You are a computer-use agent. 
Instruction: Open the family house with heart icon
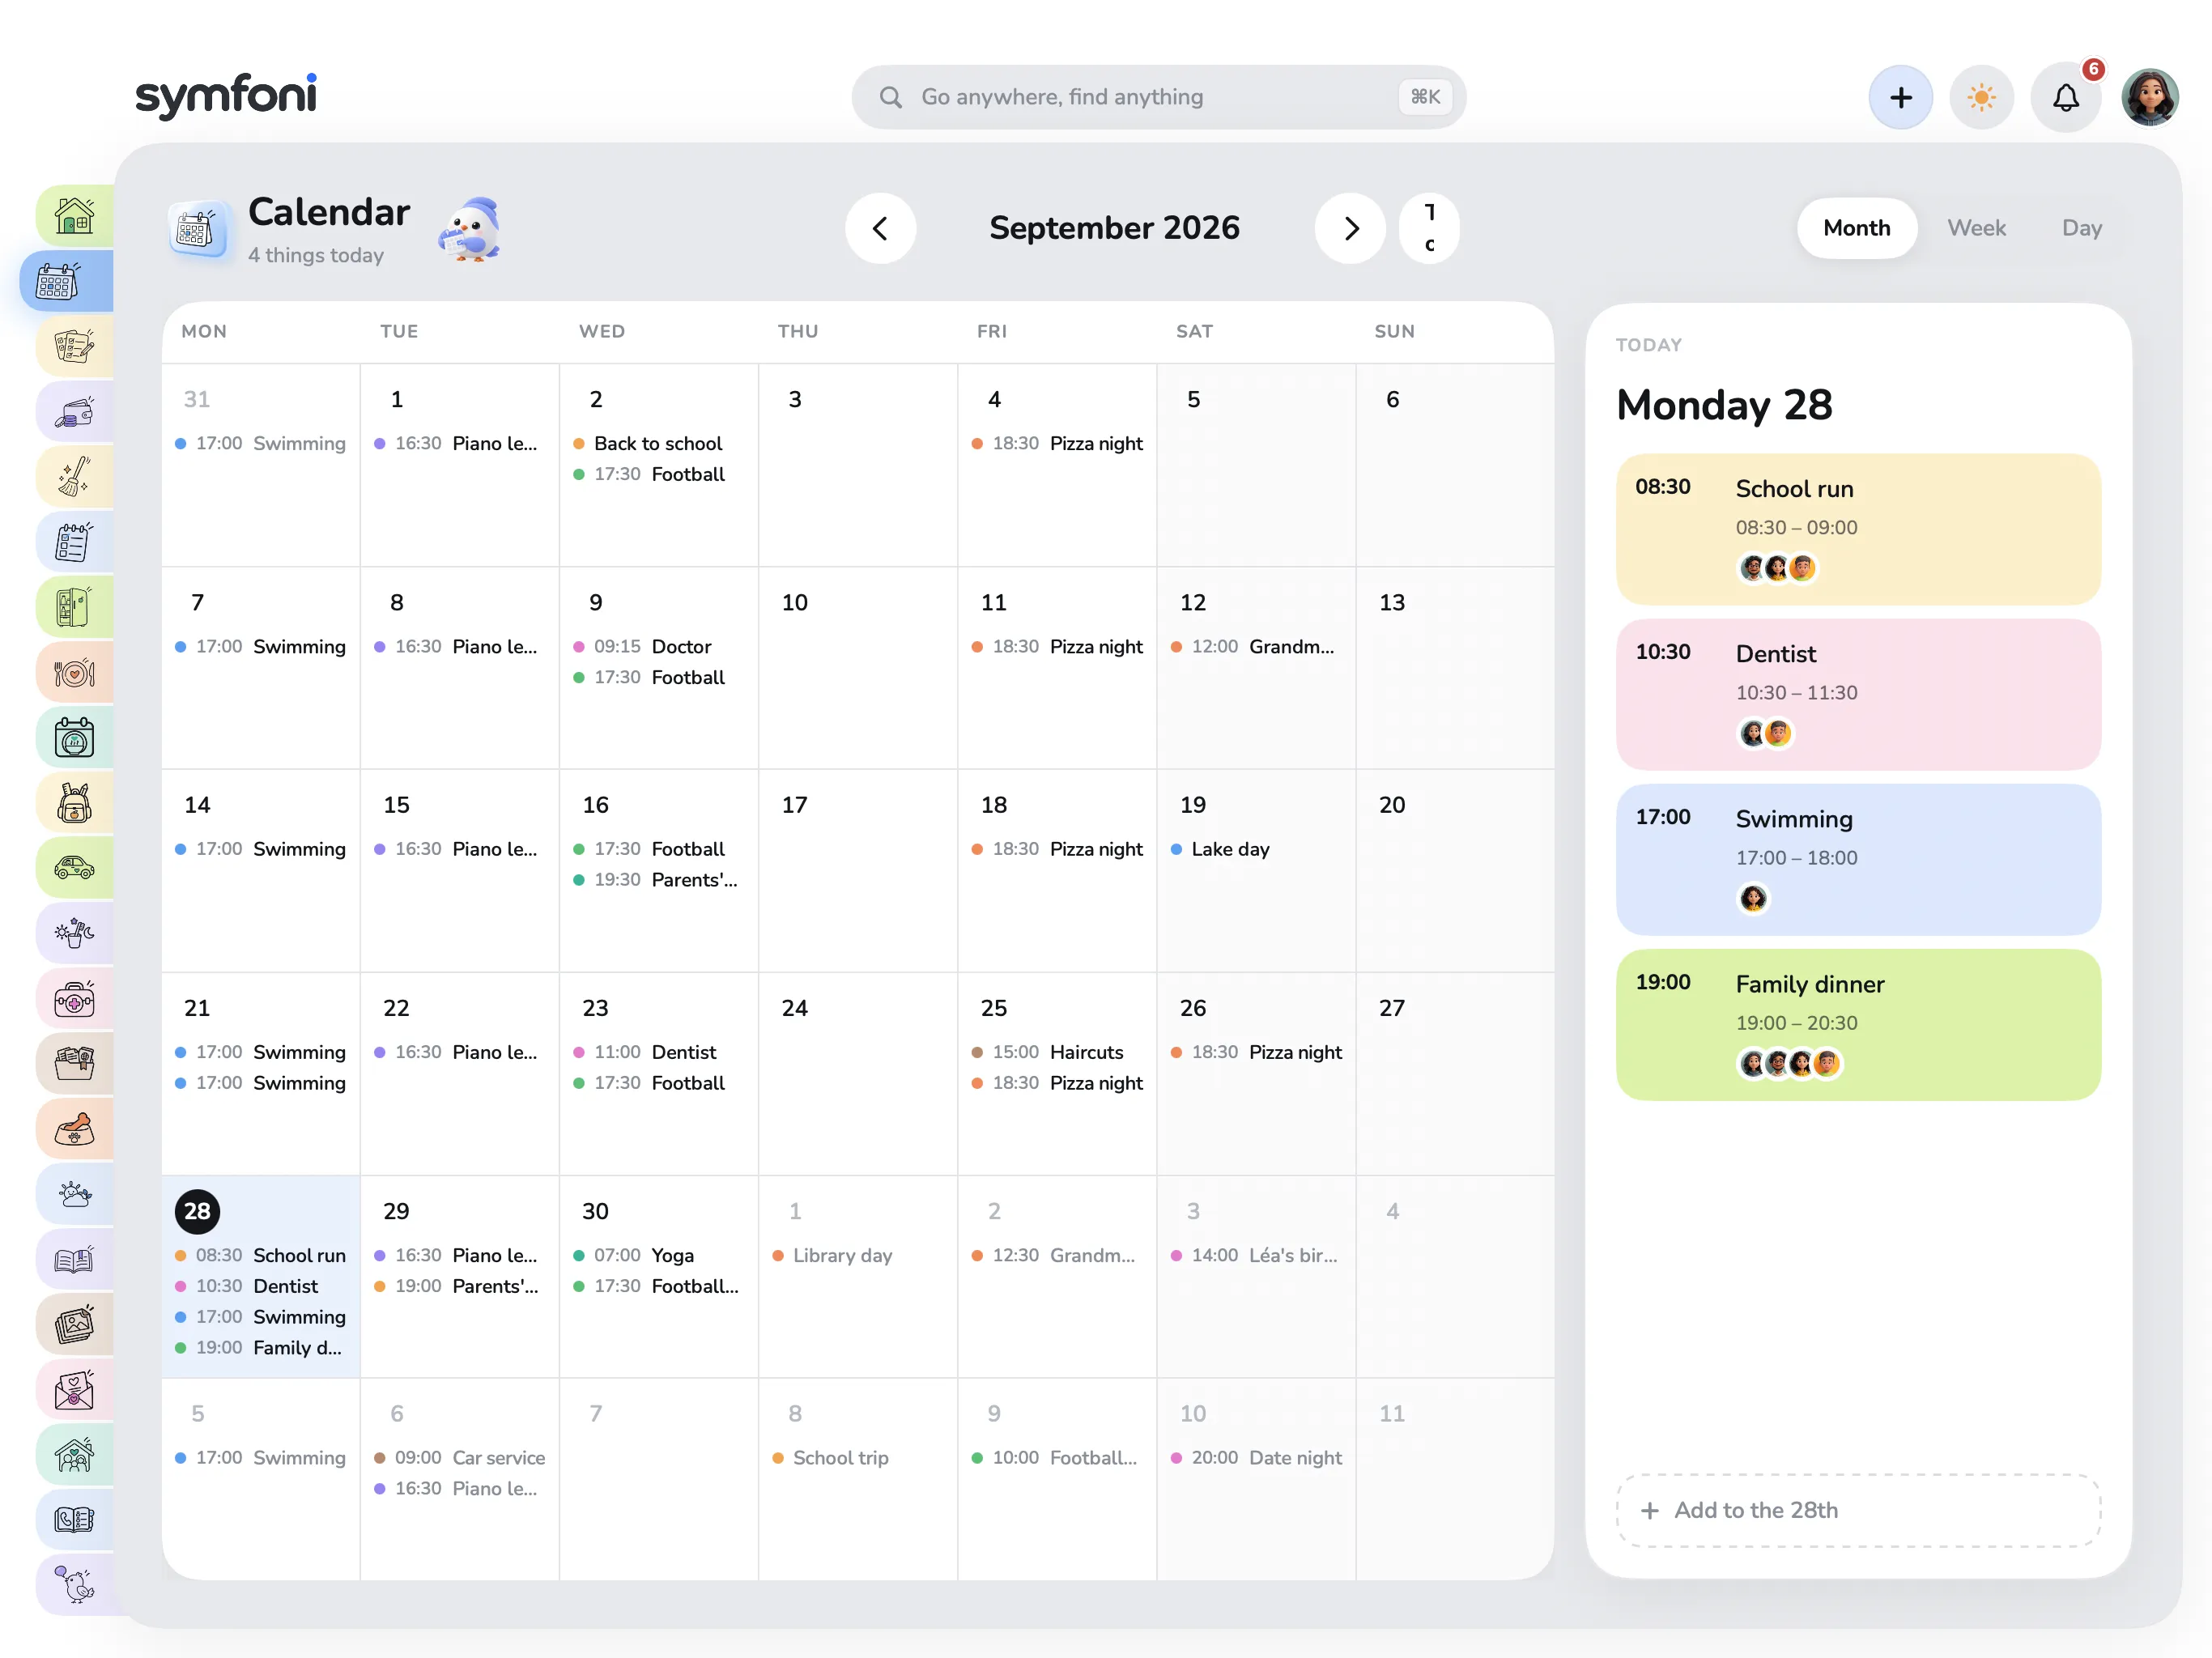click(x=75, y=1454)
